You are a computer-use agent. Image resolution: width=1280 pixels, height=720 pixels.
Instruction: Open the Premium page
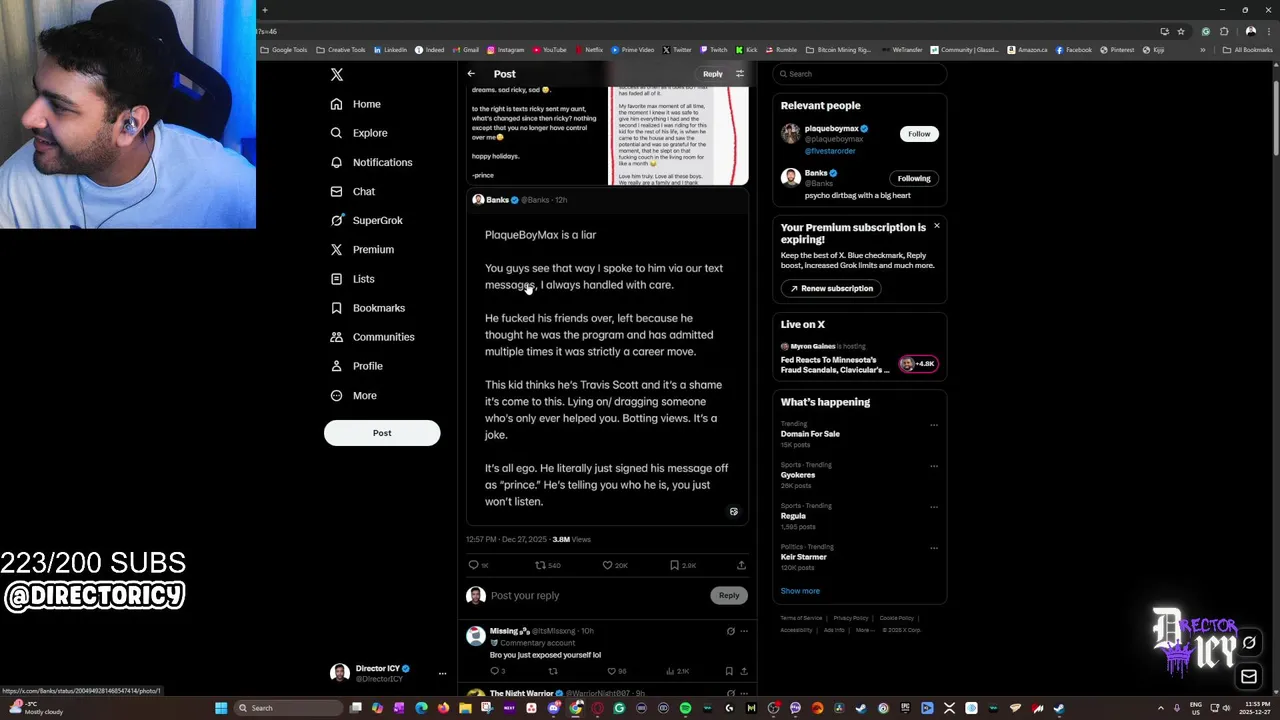(362, 249)
